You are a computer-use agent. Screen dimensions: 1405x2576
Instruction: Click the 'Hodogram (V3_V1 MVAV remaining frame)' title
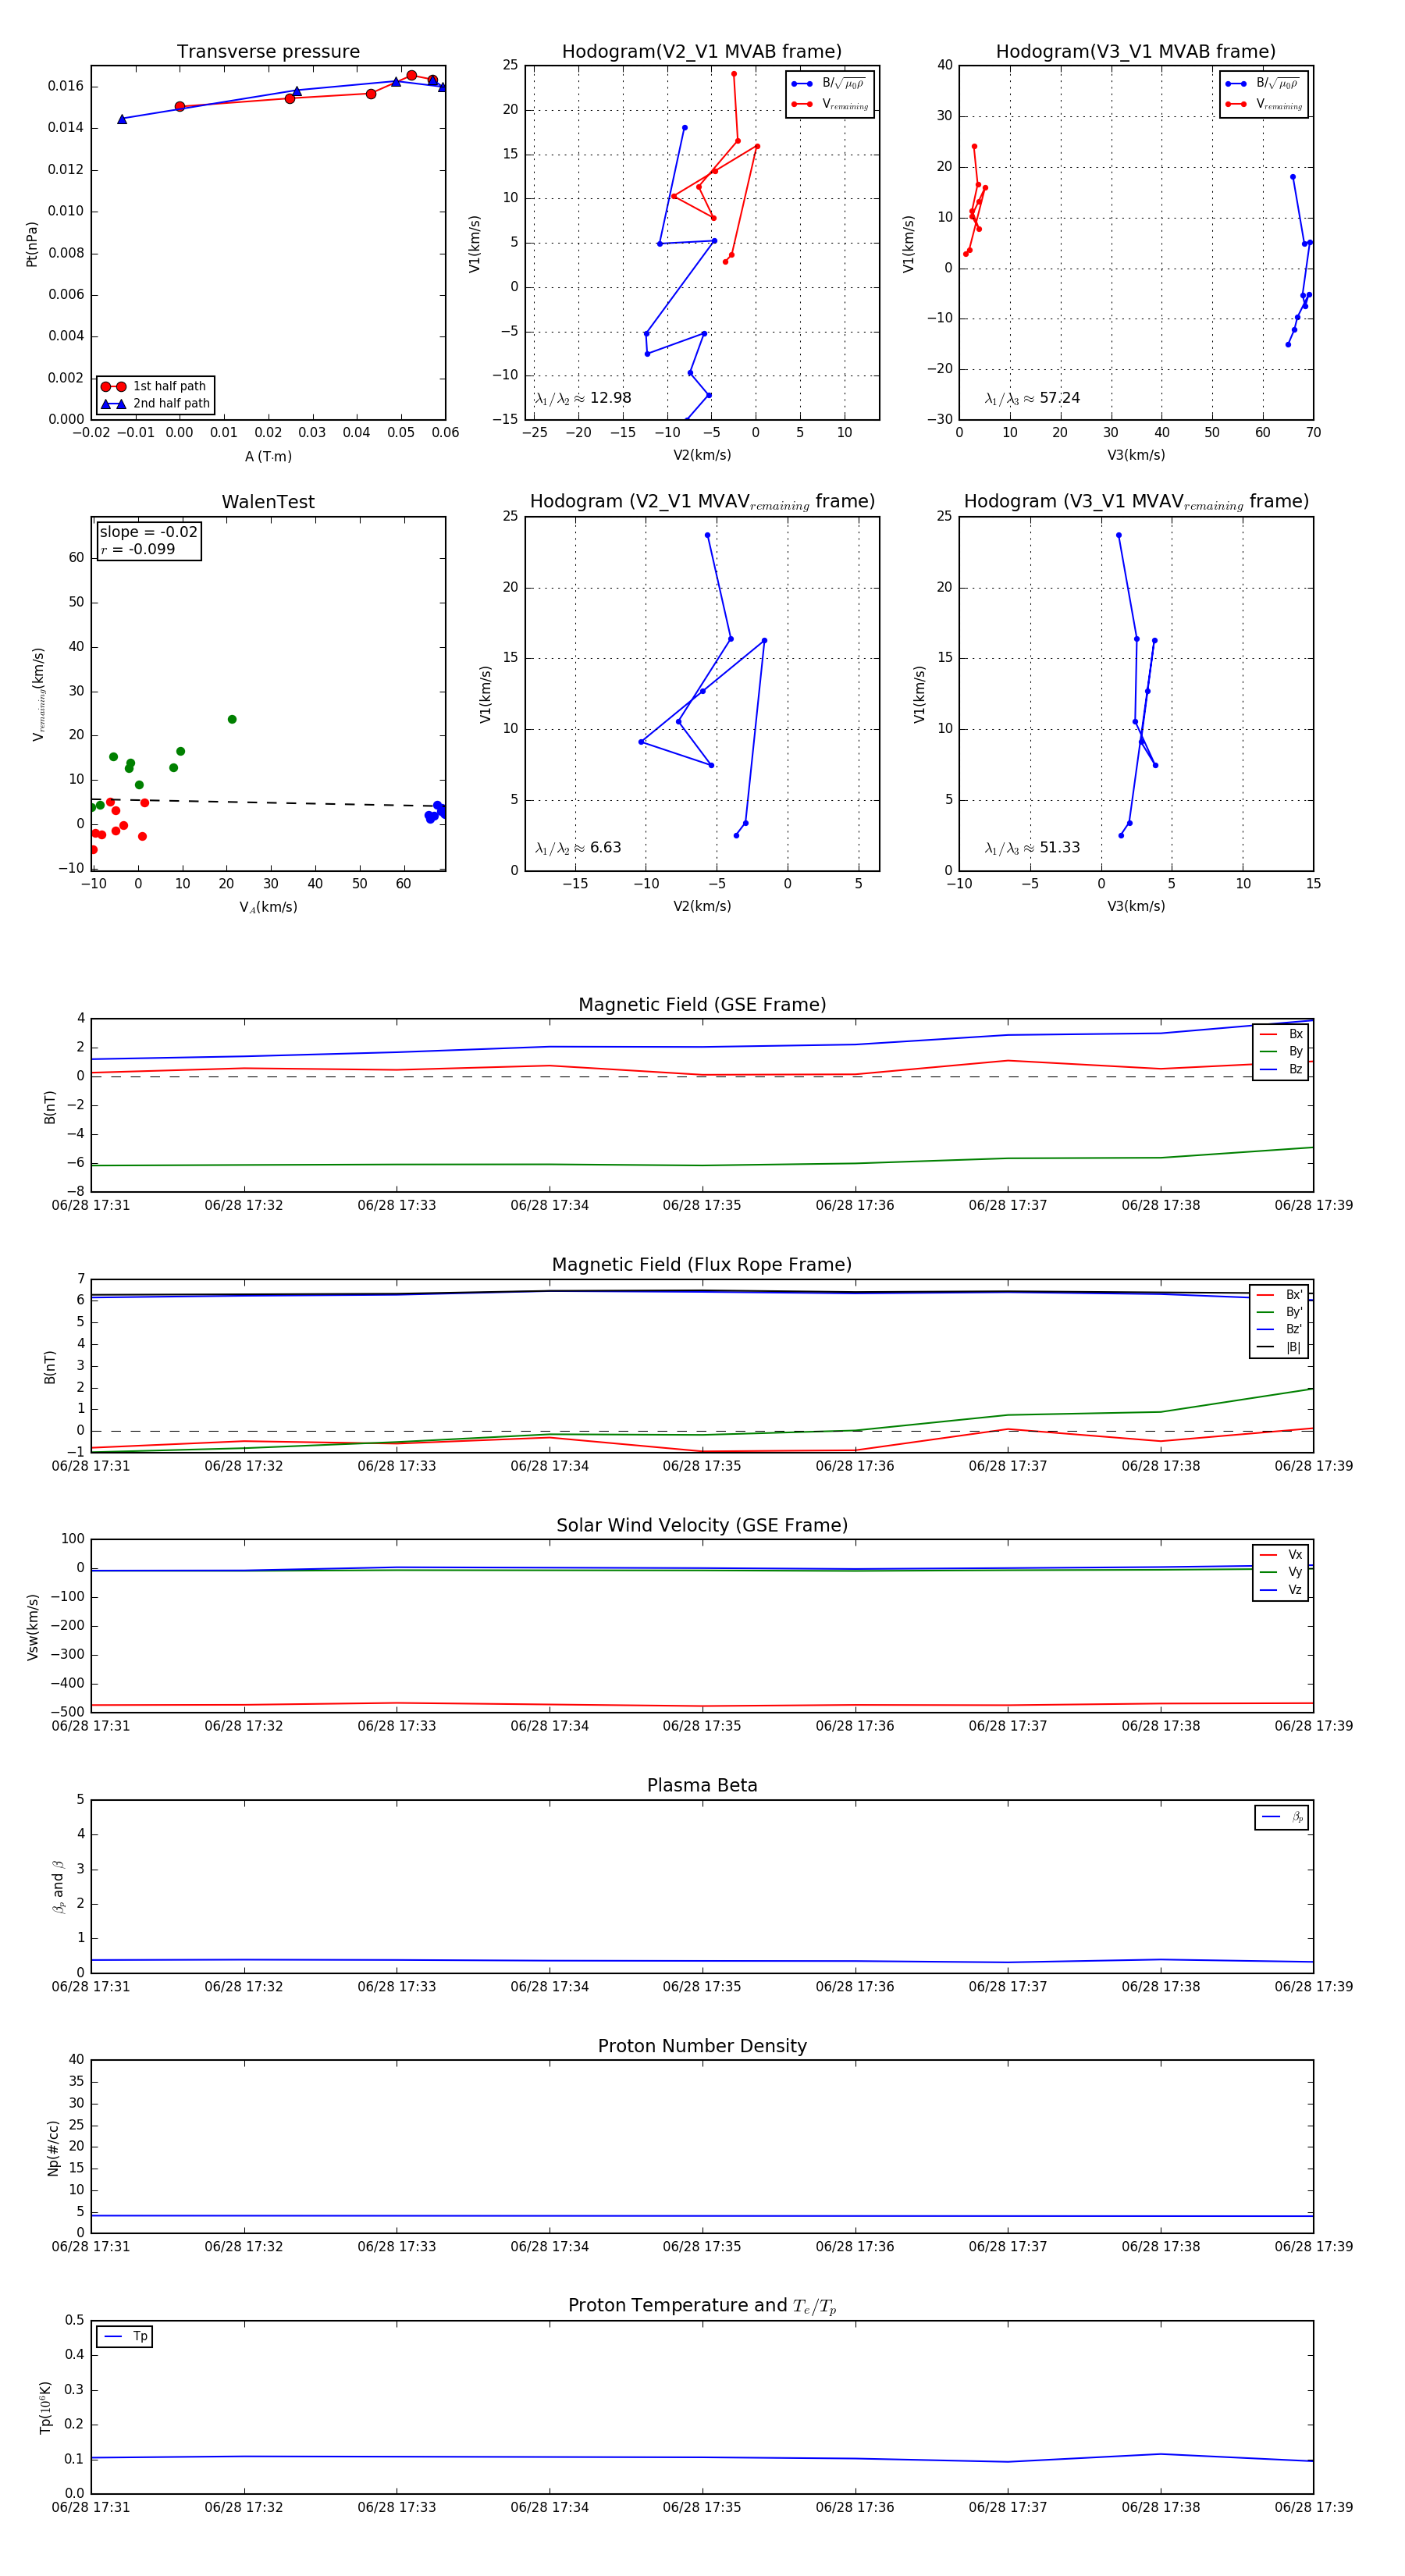1135,502
